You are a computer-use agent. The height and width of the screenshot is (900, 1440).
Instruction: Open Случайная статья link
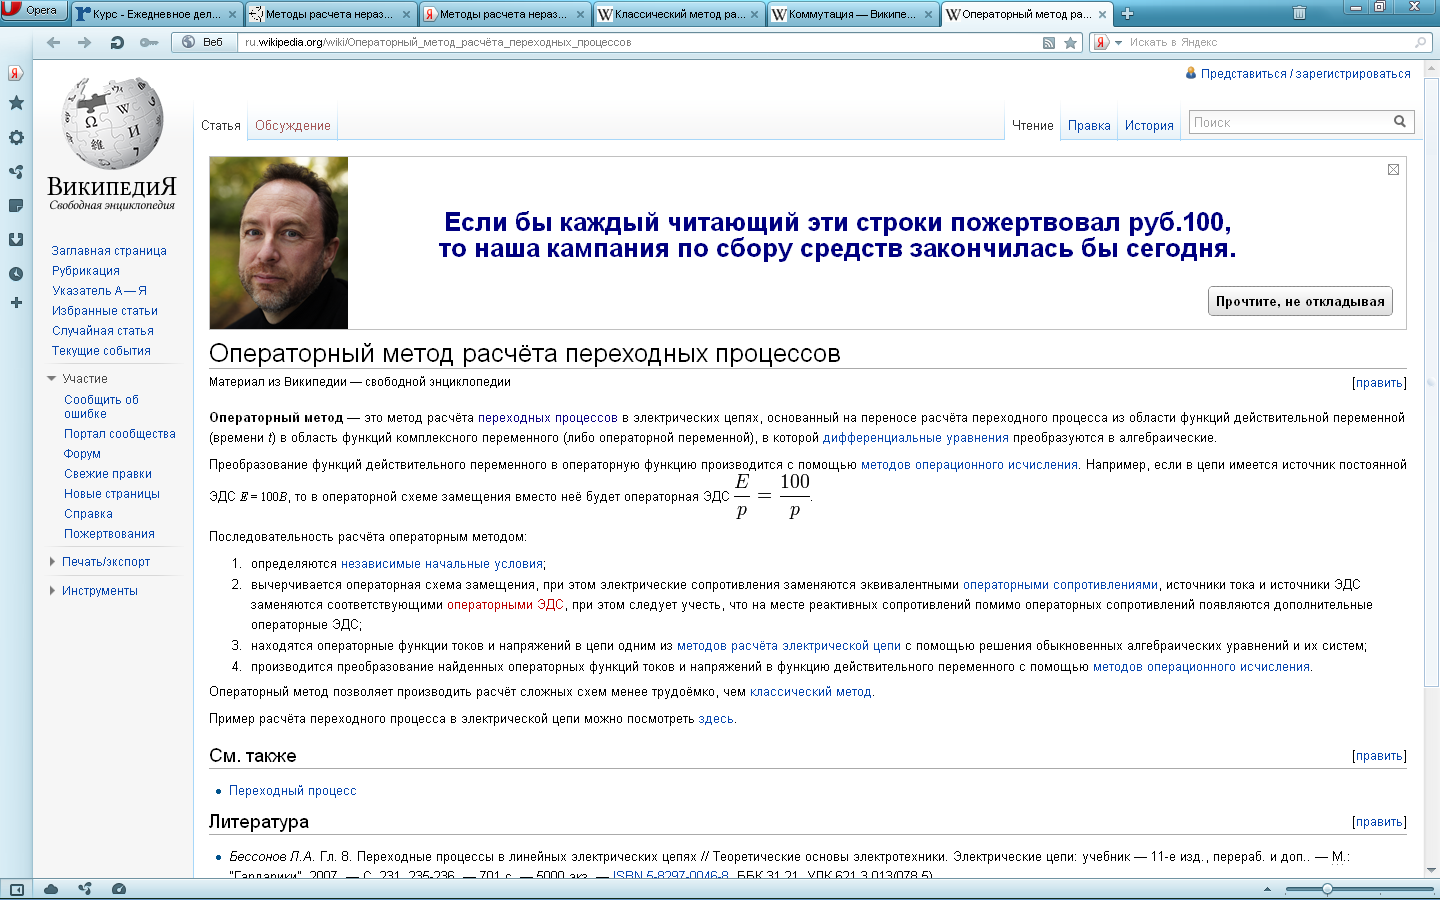pos(103,331)
